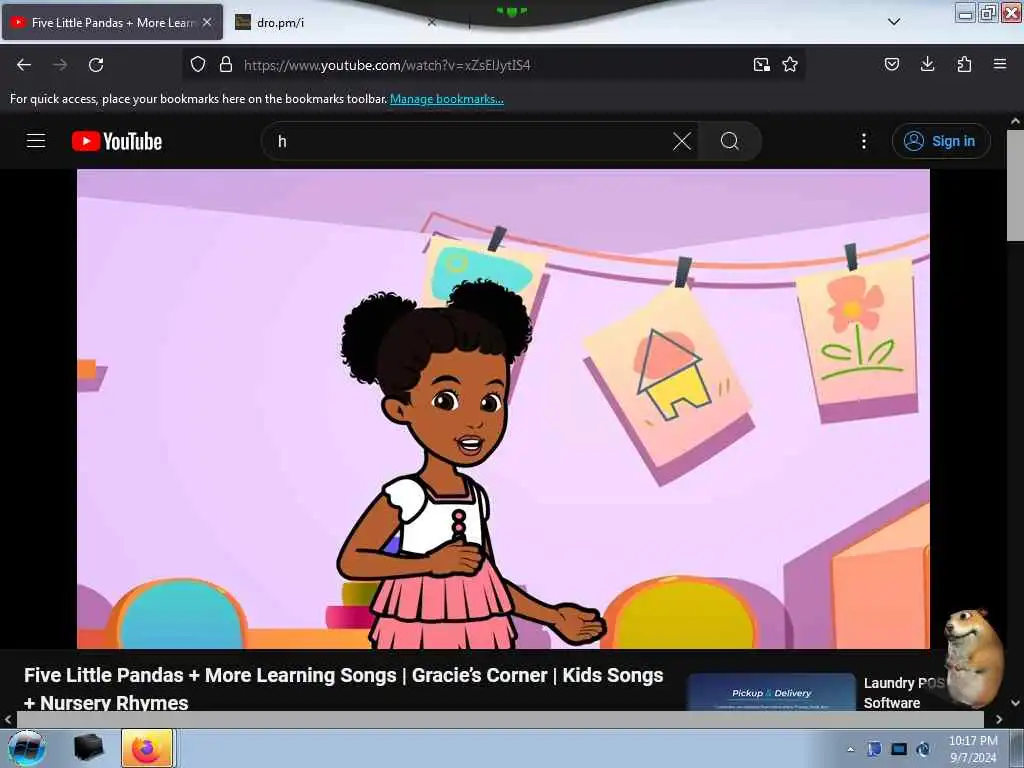Viewport: 1024px width, 768px height.
Task: Click the Firefox taskbar icon
Action: point(147,748)
